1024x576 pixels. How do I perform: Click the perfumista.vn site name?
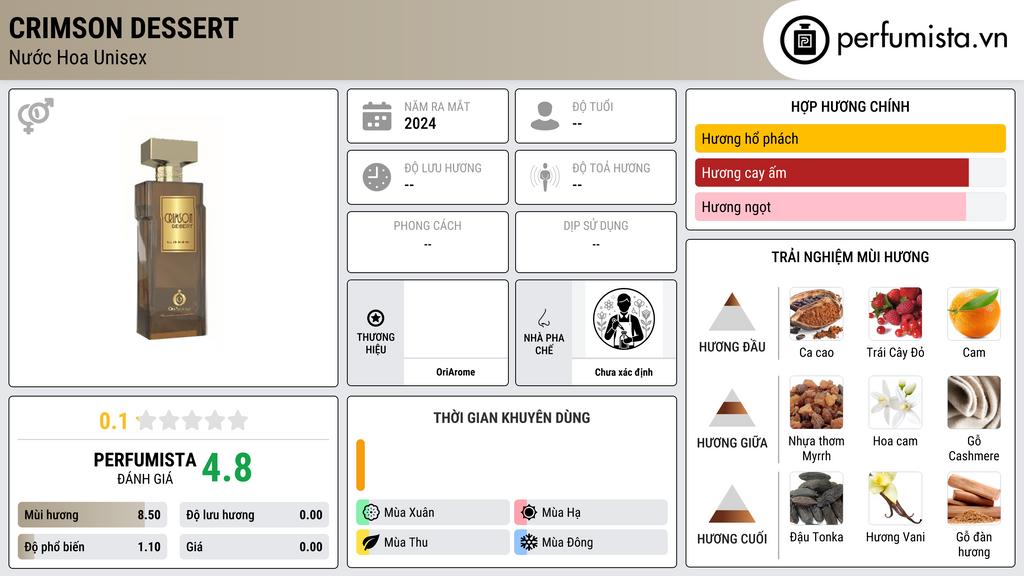tap(922, 39)
